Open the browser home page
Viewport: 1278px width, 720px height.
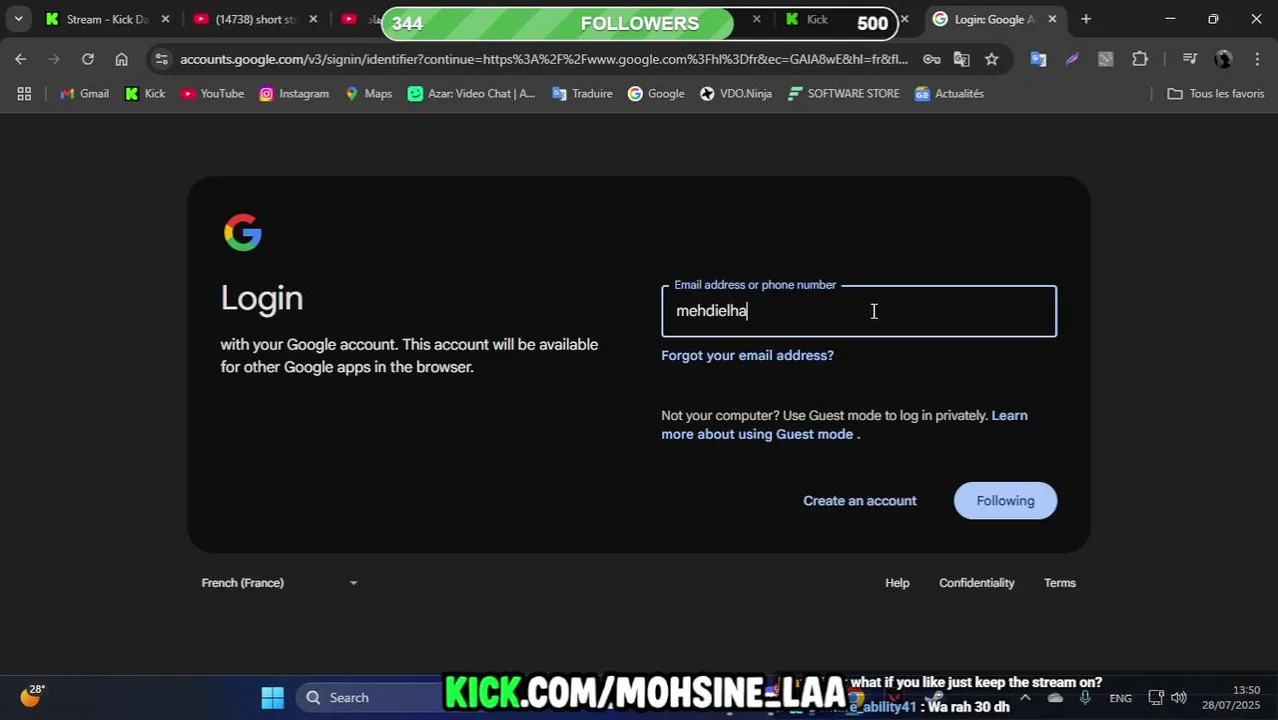(121, 59)
